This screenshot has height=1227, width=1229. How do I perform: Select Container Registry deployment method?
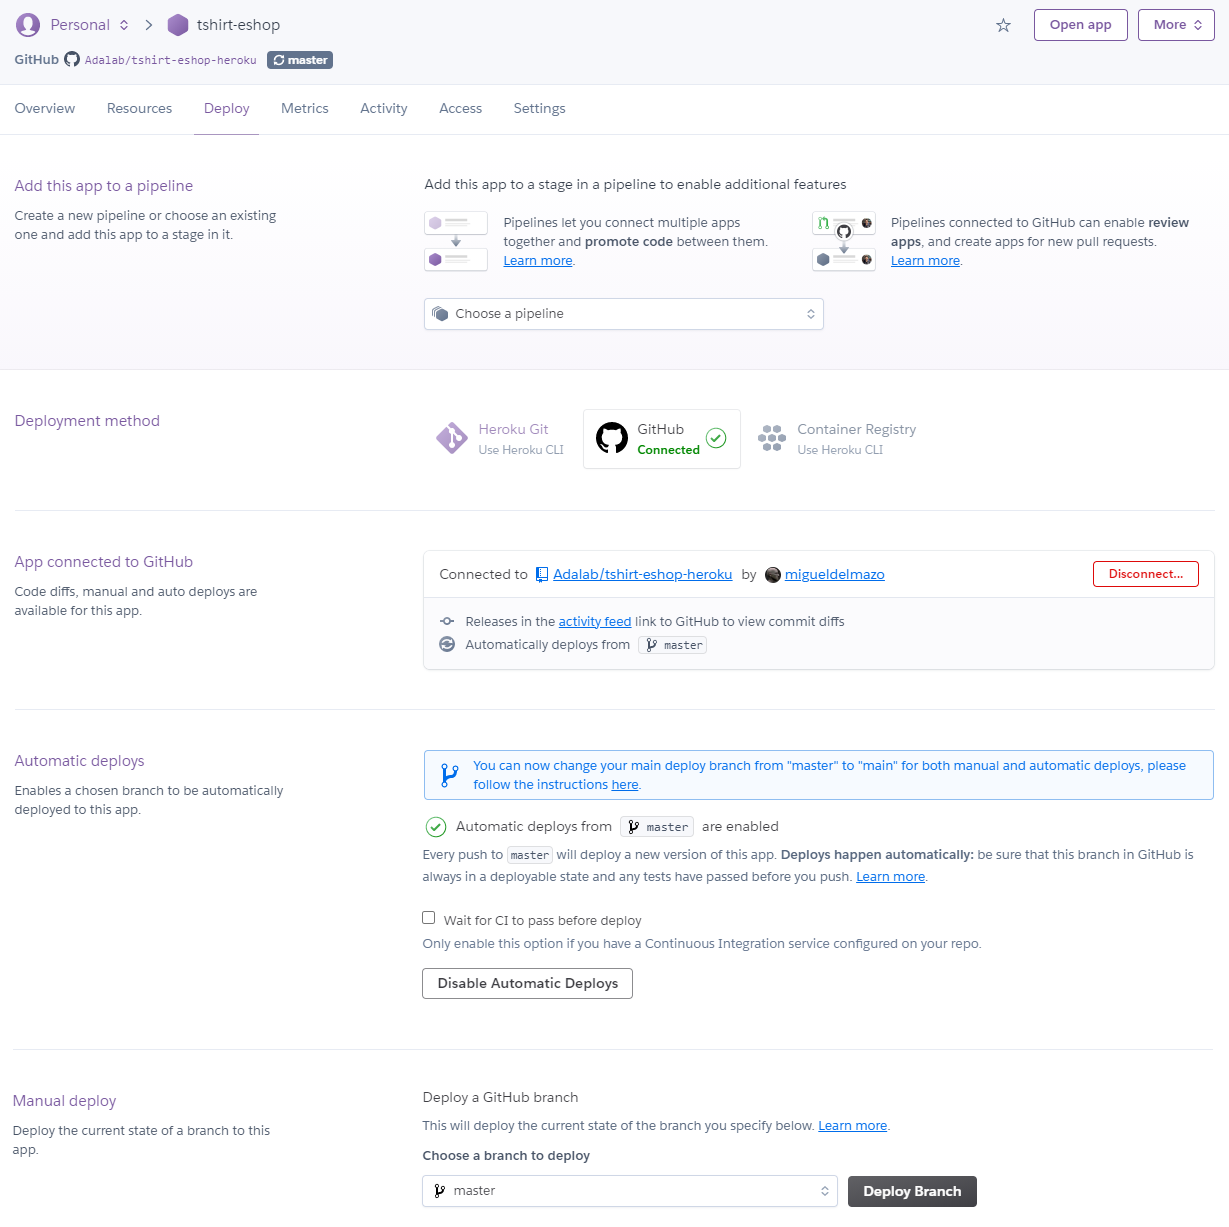coord(838,439)
